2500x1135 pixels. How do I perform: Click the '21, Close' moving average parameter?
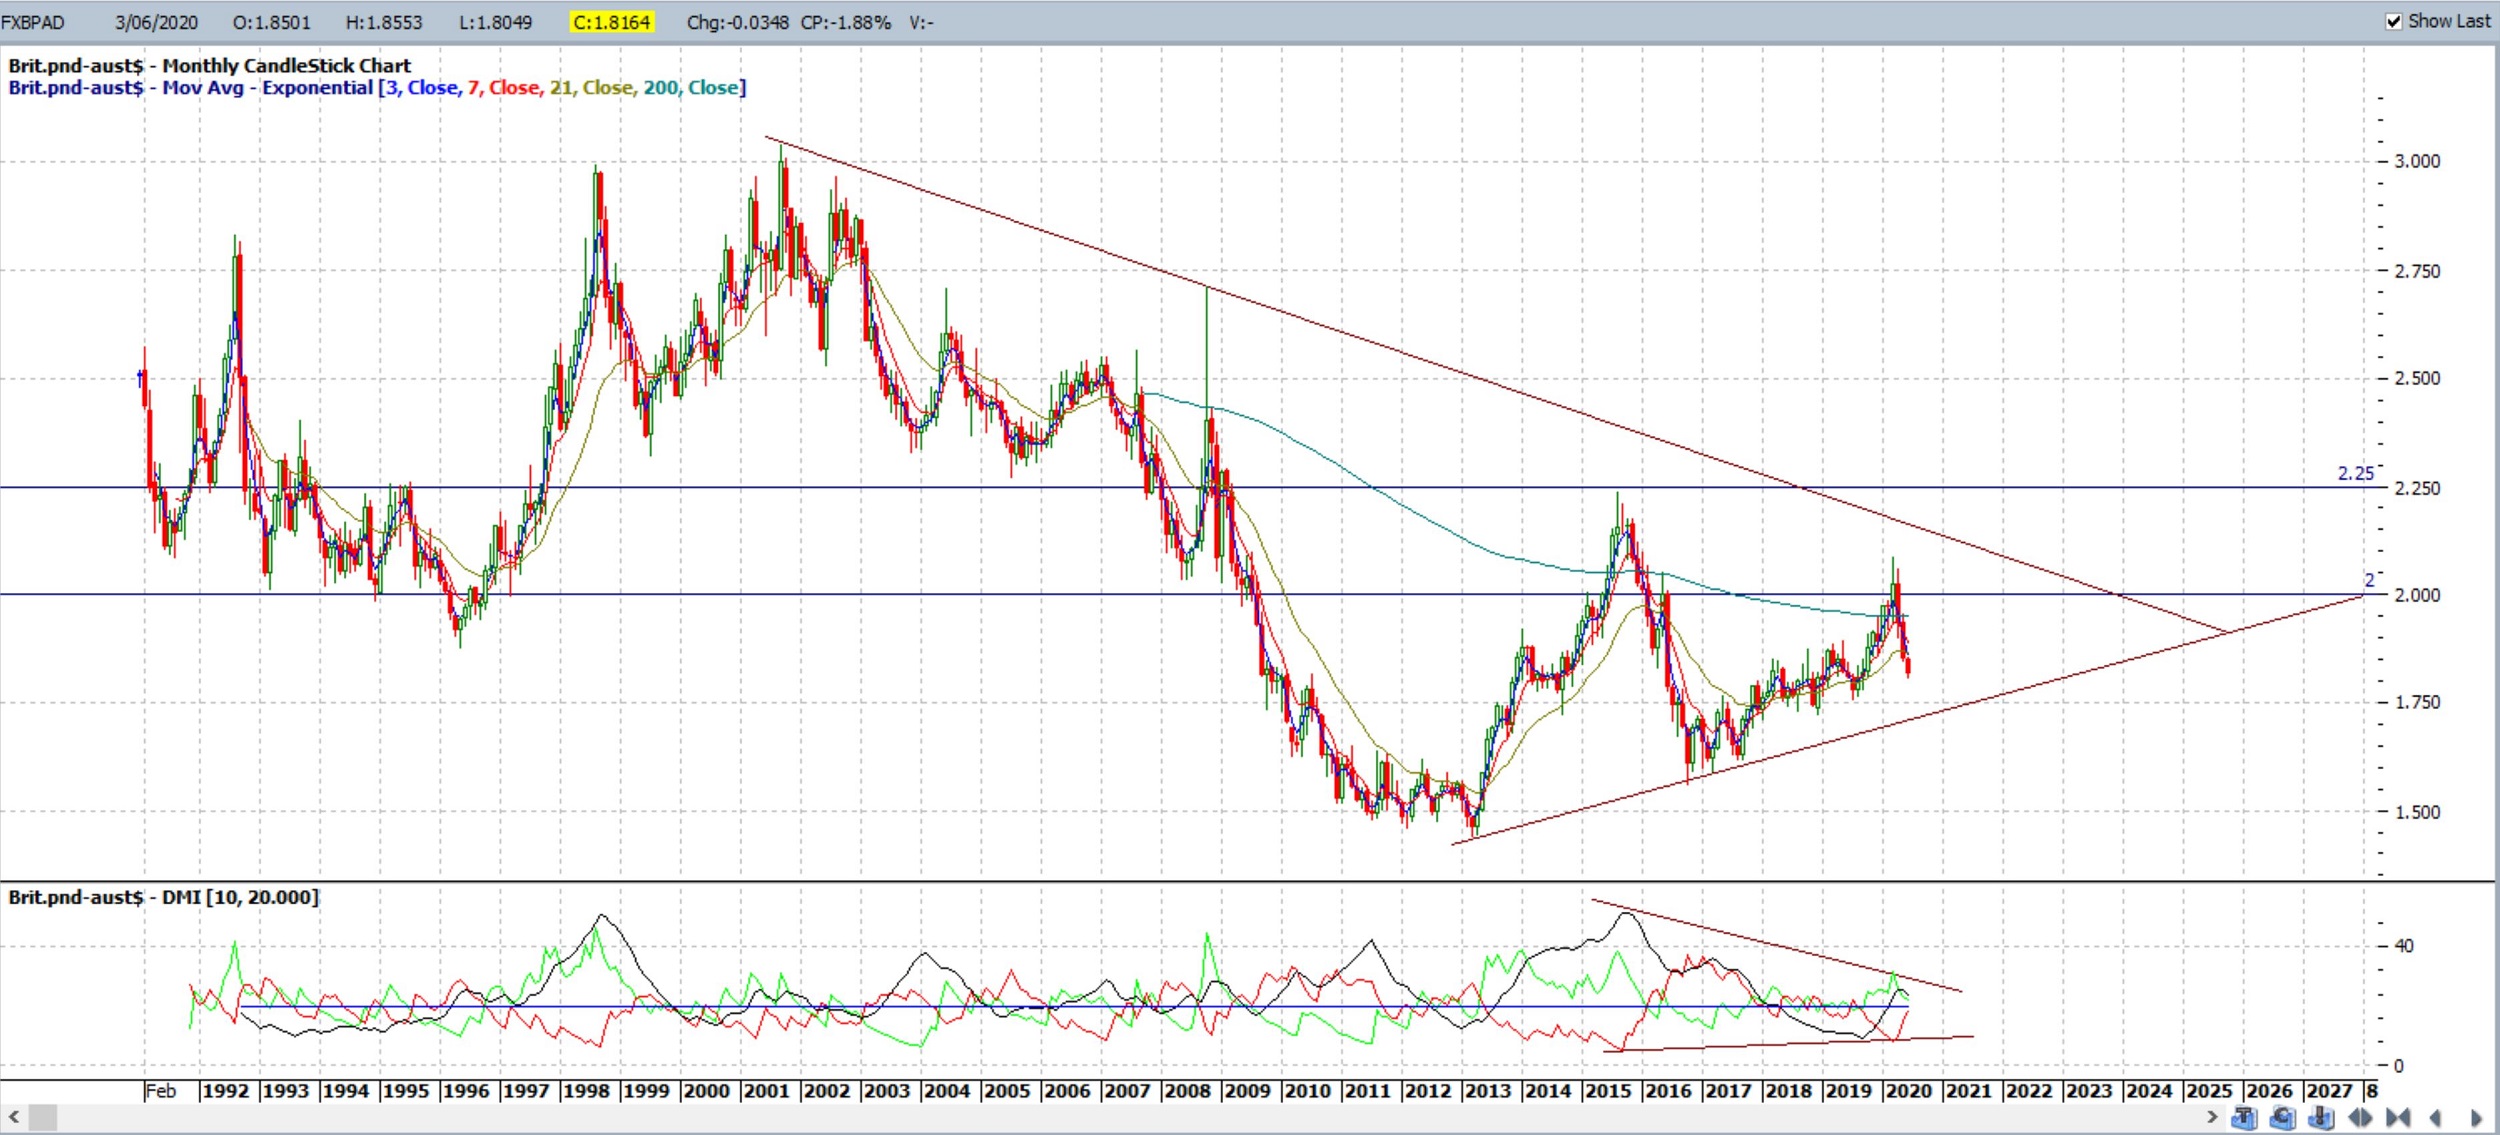pyautogui.click(x=592, y=88)
